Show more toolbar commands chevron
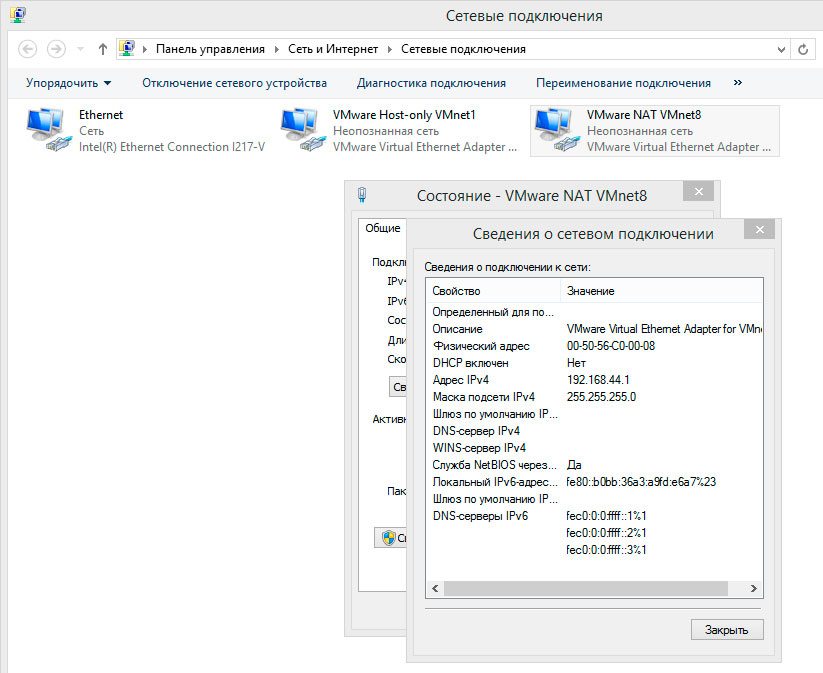The width and height of the screenshot is (823, 673). (737, 82)
